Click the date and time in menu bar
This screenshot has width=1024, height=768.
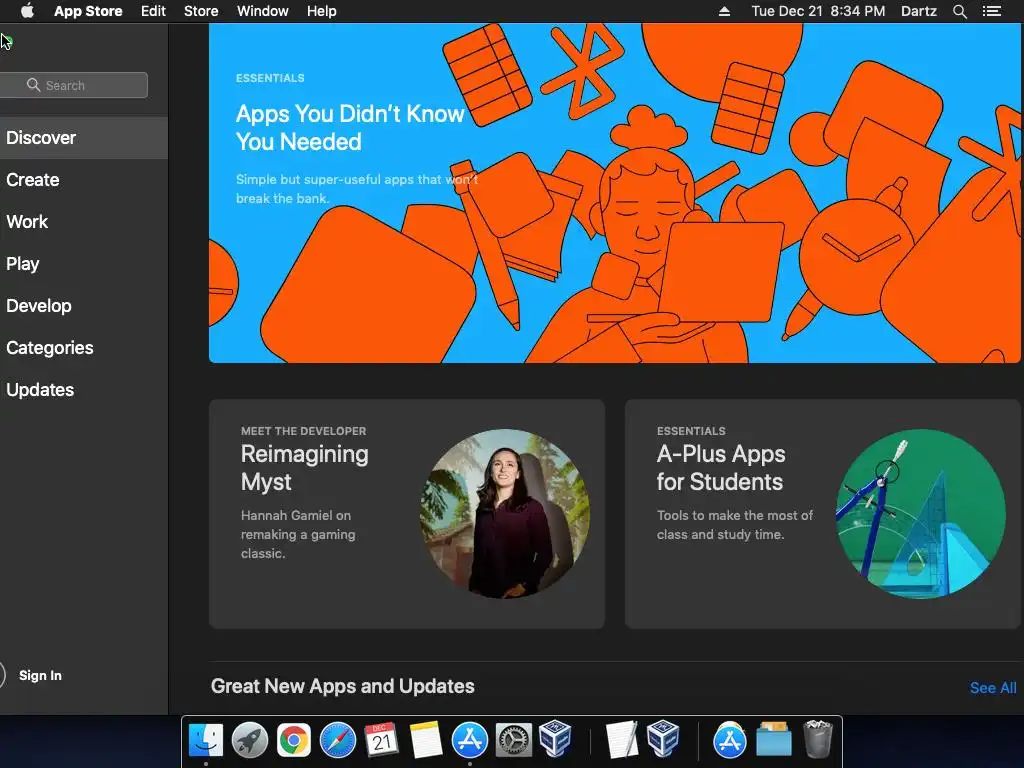pos(818,11)
